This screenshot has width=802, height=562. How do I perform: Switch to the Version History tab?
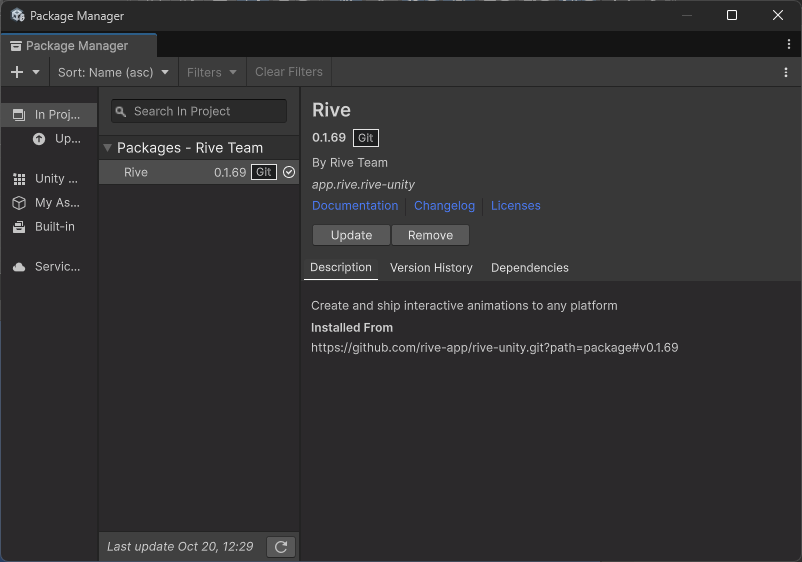[x=431, y=268]
